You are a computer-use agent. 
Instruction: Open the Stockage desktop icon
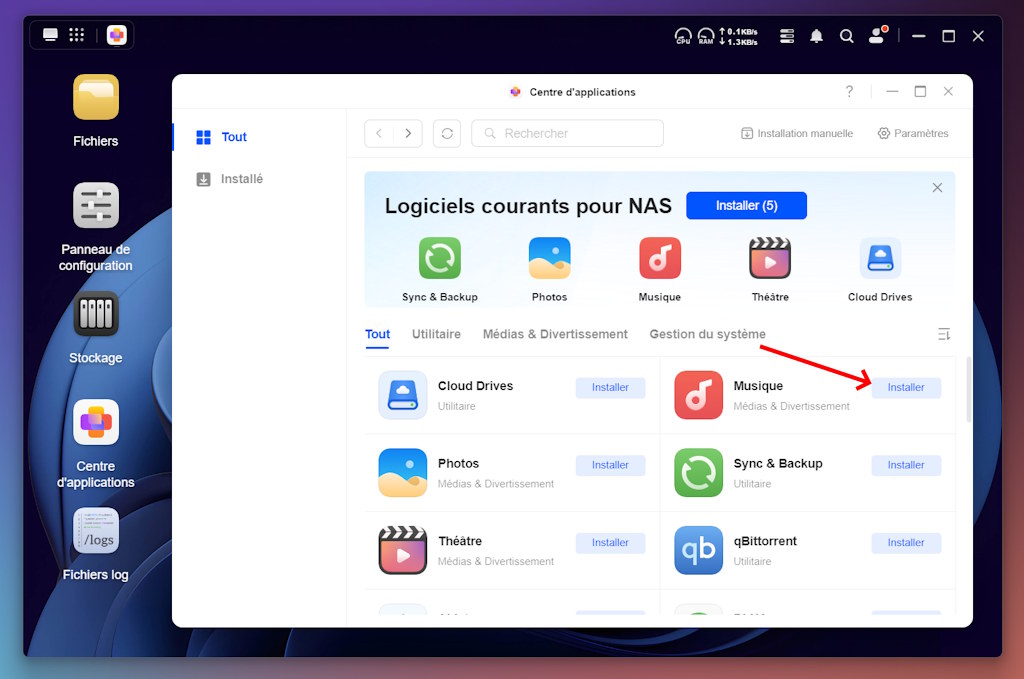[95, 314]
